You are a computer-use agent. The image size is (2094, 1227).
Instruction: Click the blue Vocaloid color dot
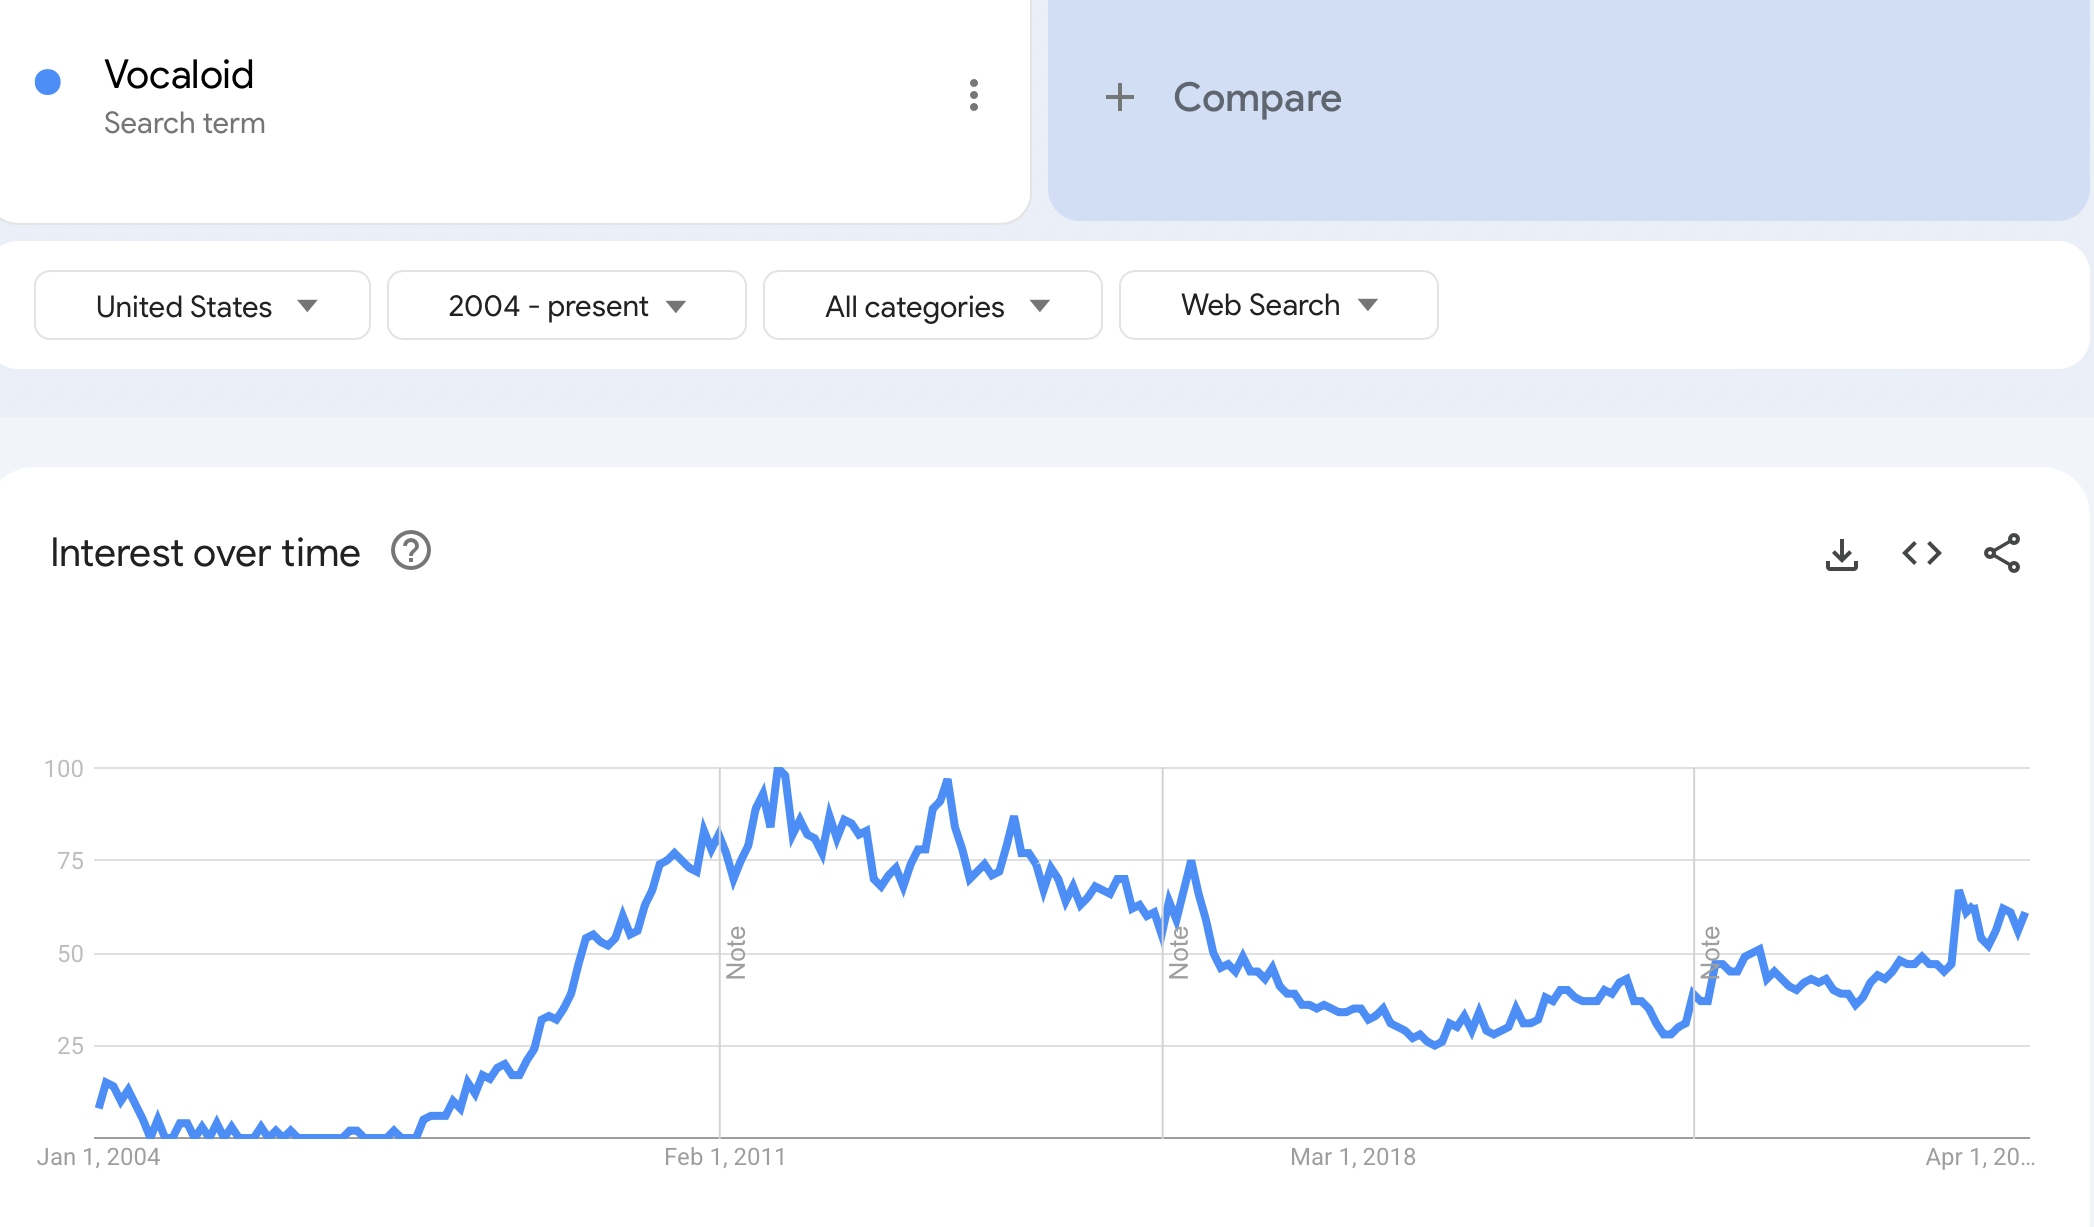point(48,82)
